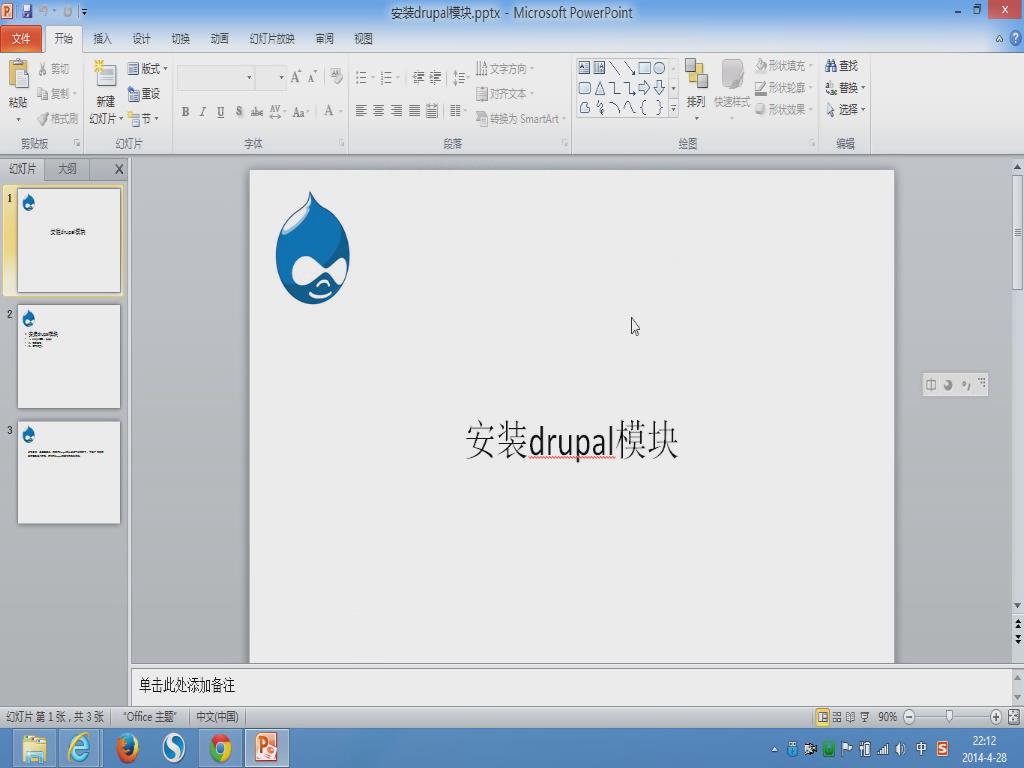
Task: Switch to the 幻灯片放映 slide show tab
Action: [x=272, y=39]
